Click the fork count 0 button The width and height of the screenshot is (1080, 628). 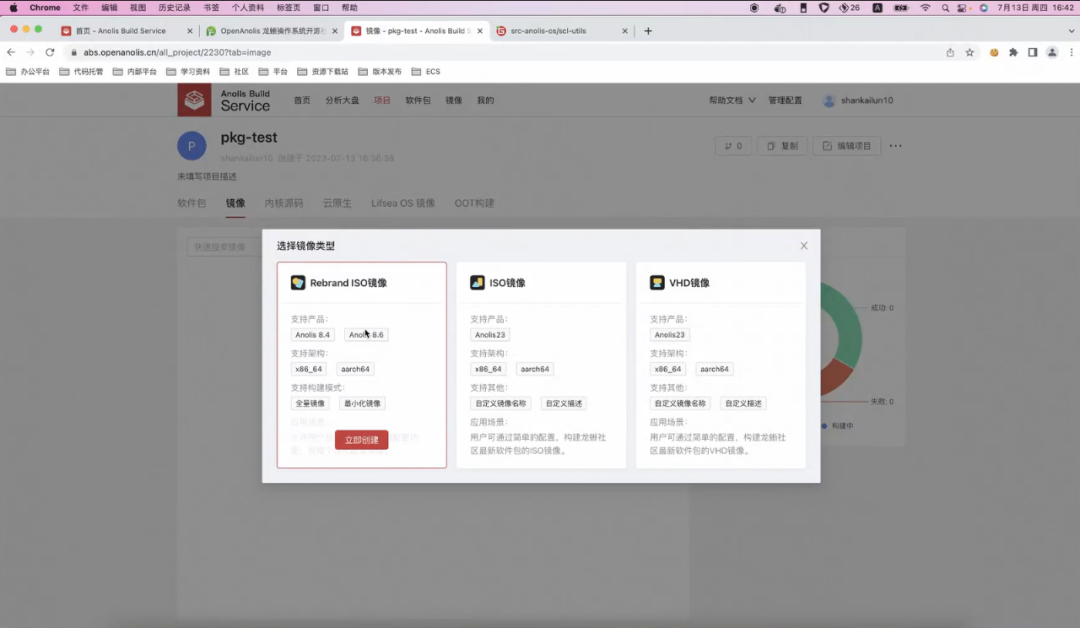click(x=734, y=146)
